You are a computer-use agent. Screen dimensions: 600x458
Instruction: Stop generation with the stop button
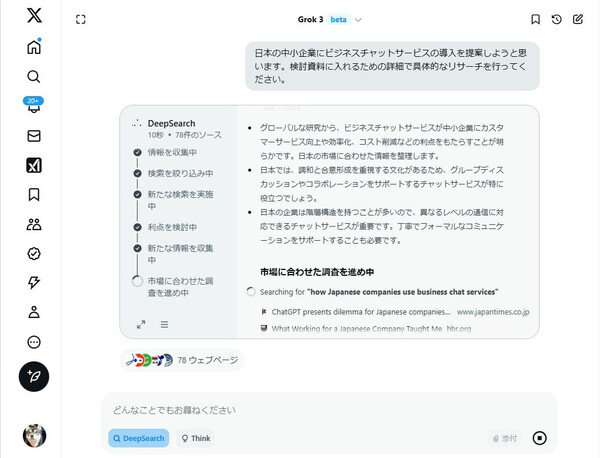540,438
